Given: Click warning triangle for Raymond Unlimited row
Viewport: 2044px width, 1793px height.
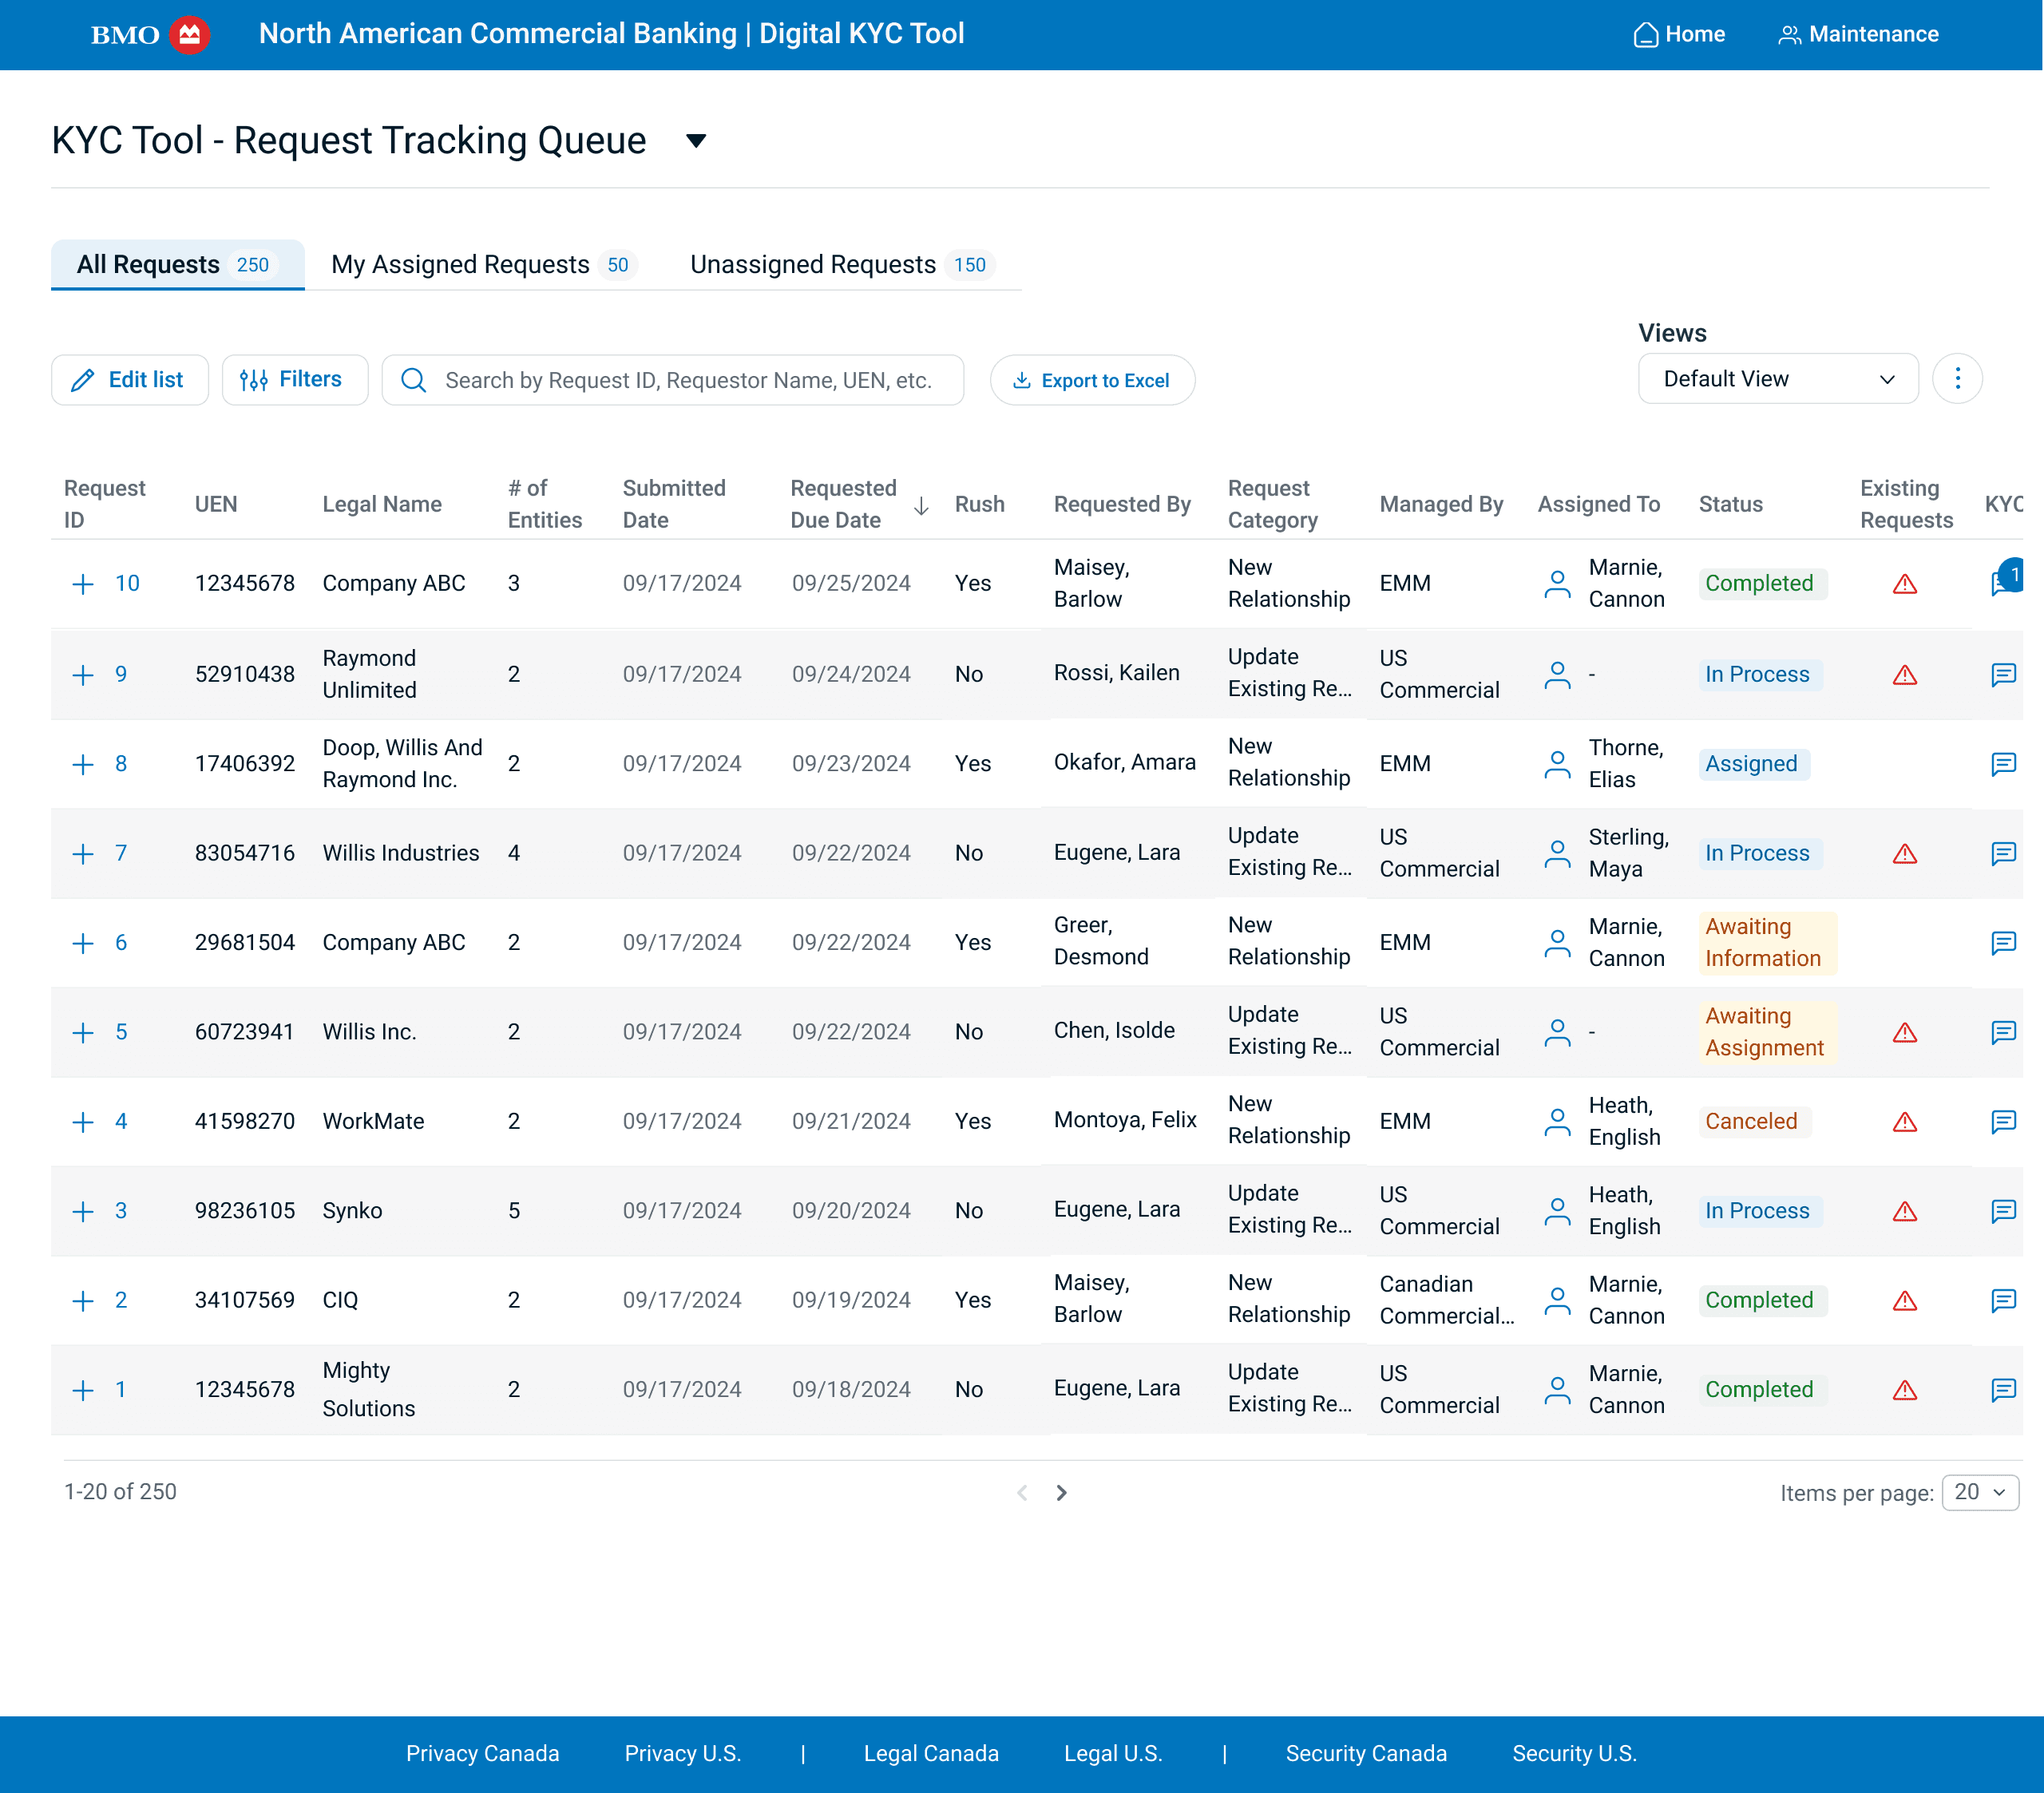Looking at the screenshot, I should (x=1904, y=675).
